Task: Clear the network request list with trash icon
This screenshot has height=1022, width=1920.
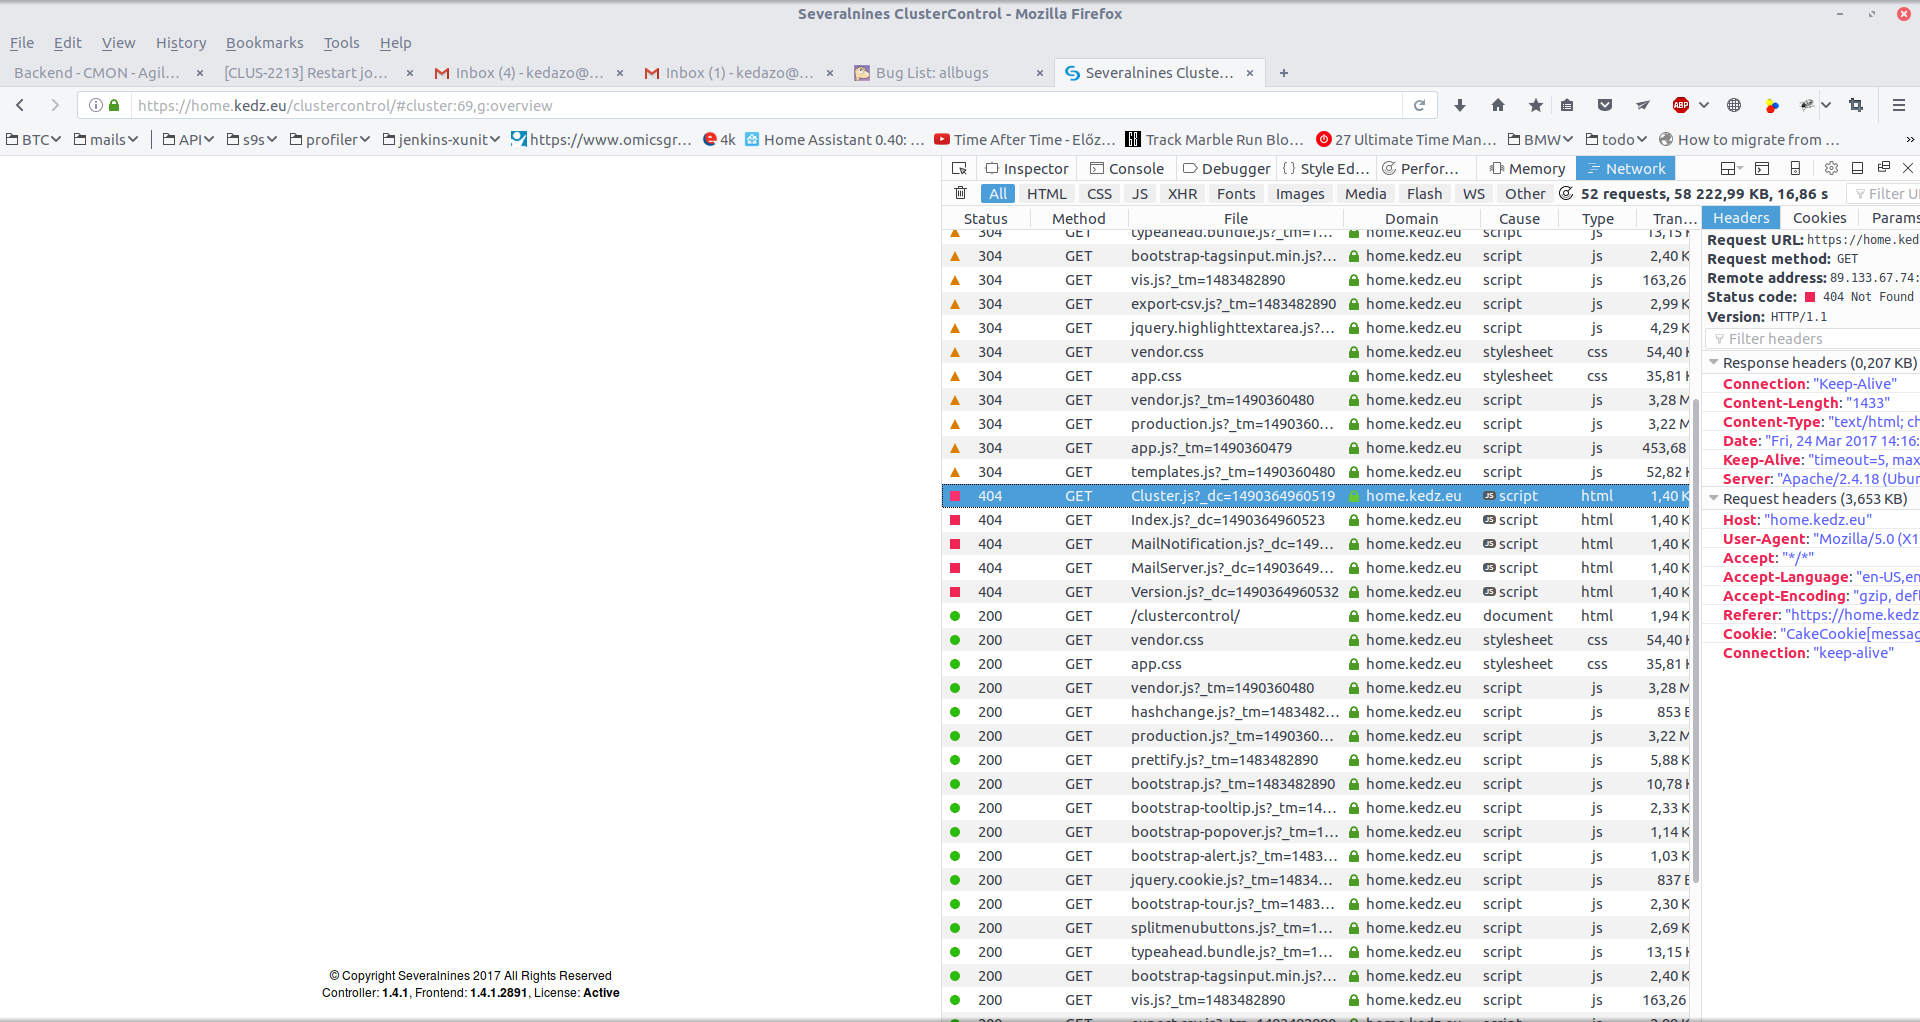Action: (x=961, y=193)
